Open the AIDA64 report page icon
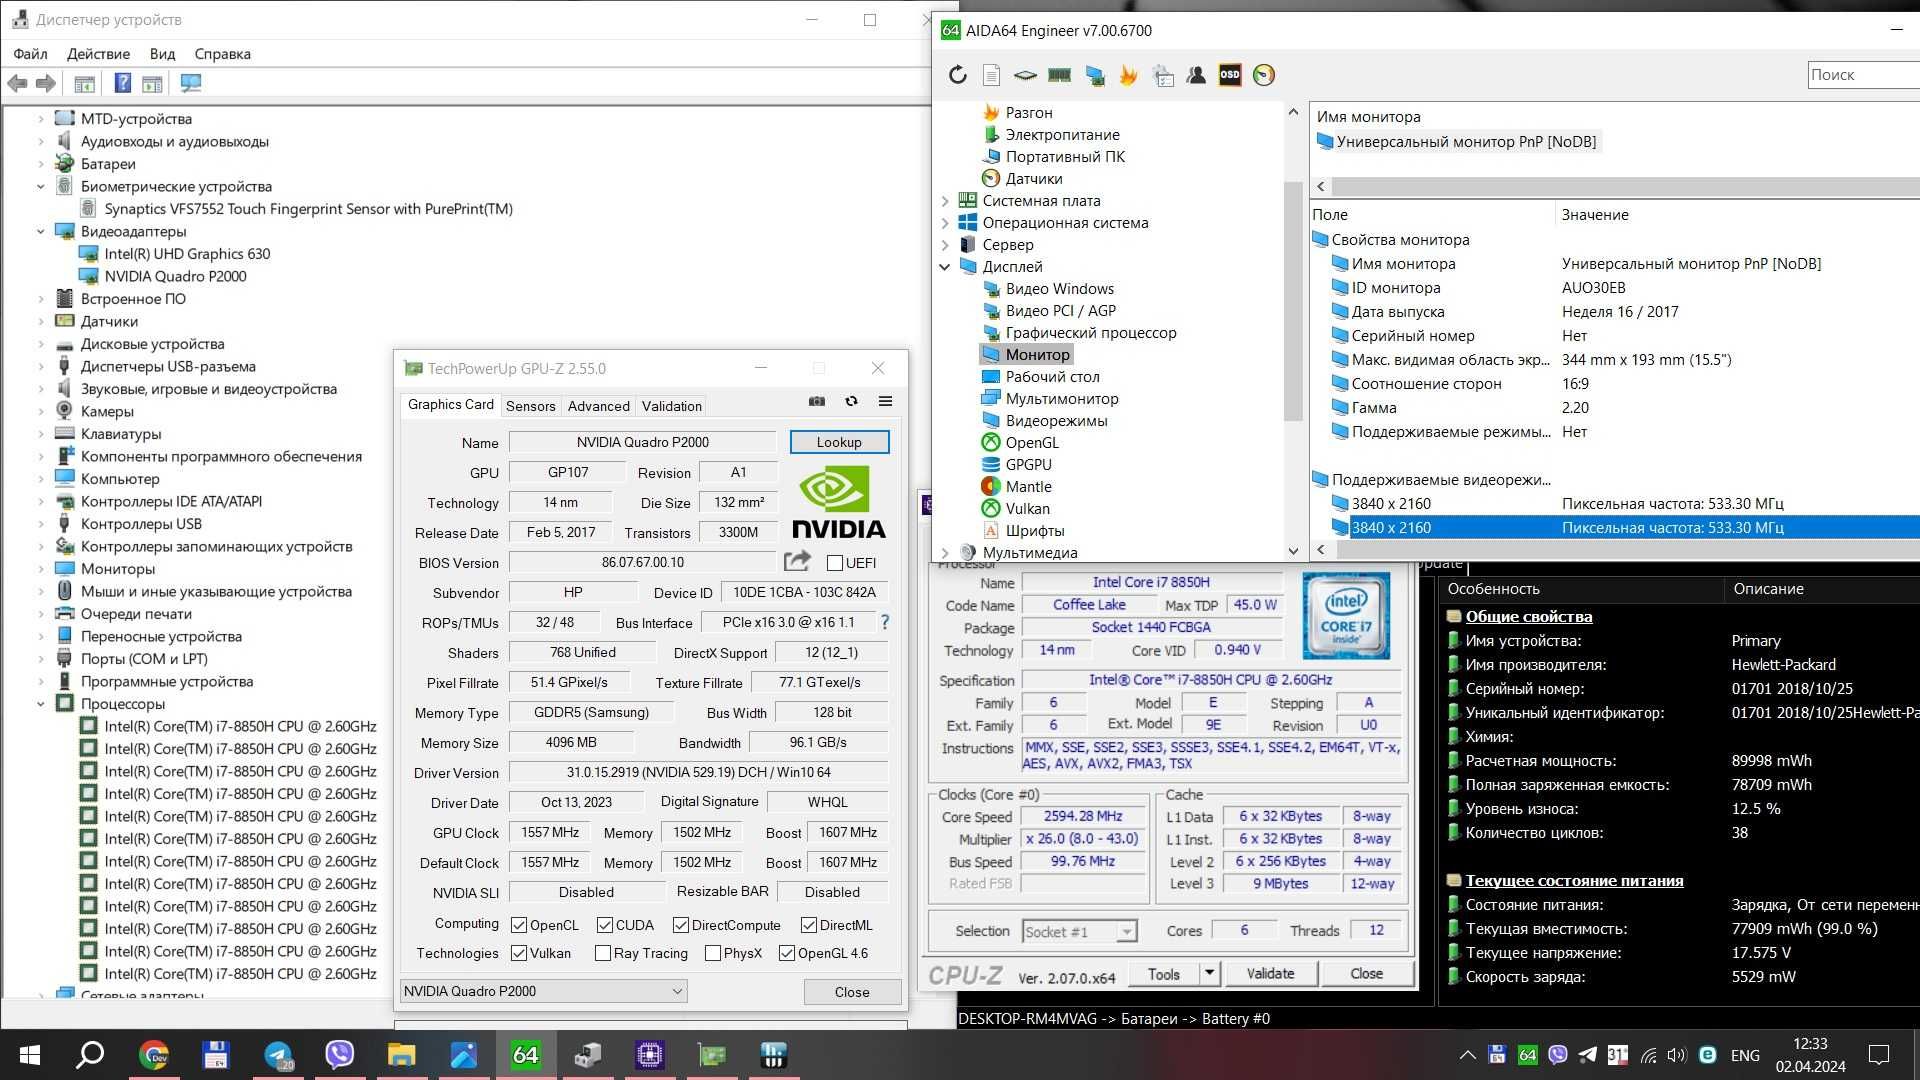The image size is (1920, 1080). click(x=991, y=75)
